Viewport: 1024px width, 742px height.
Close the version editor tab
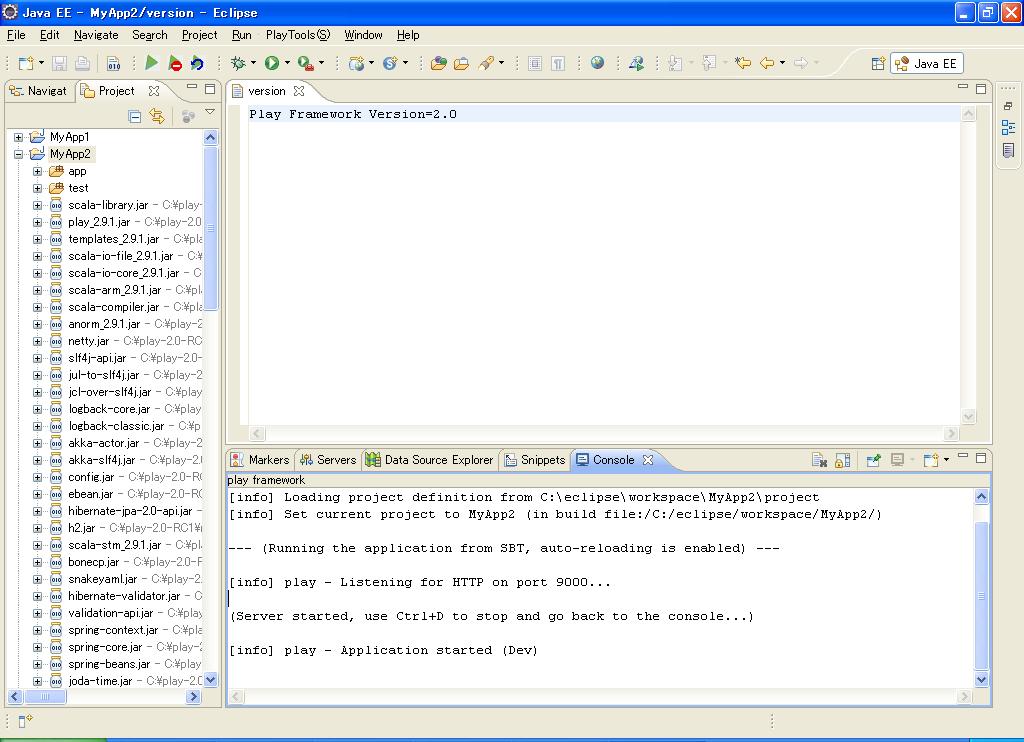pyautogui.click(x=299, y=91)
